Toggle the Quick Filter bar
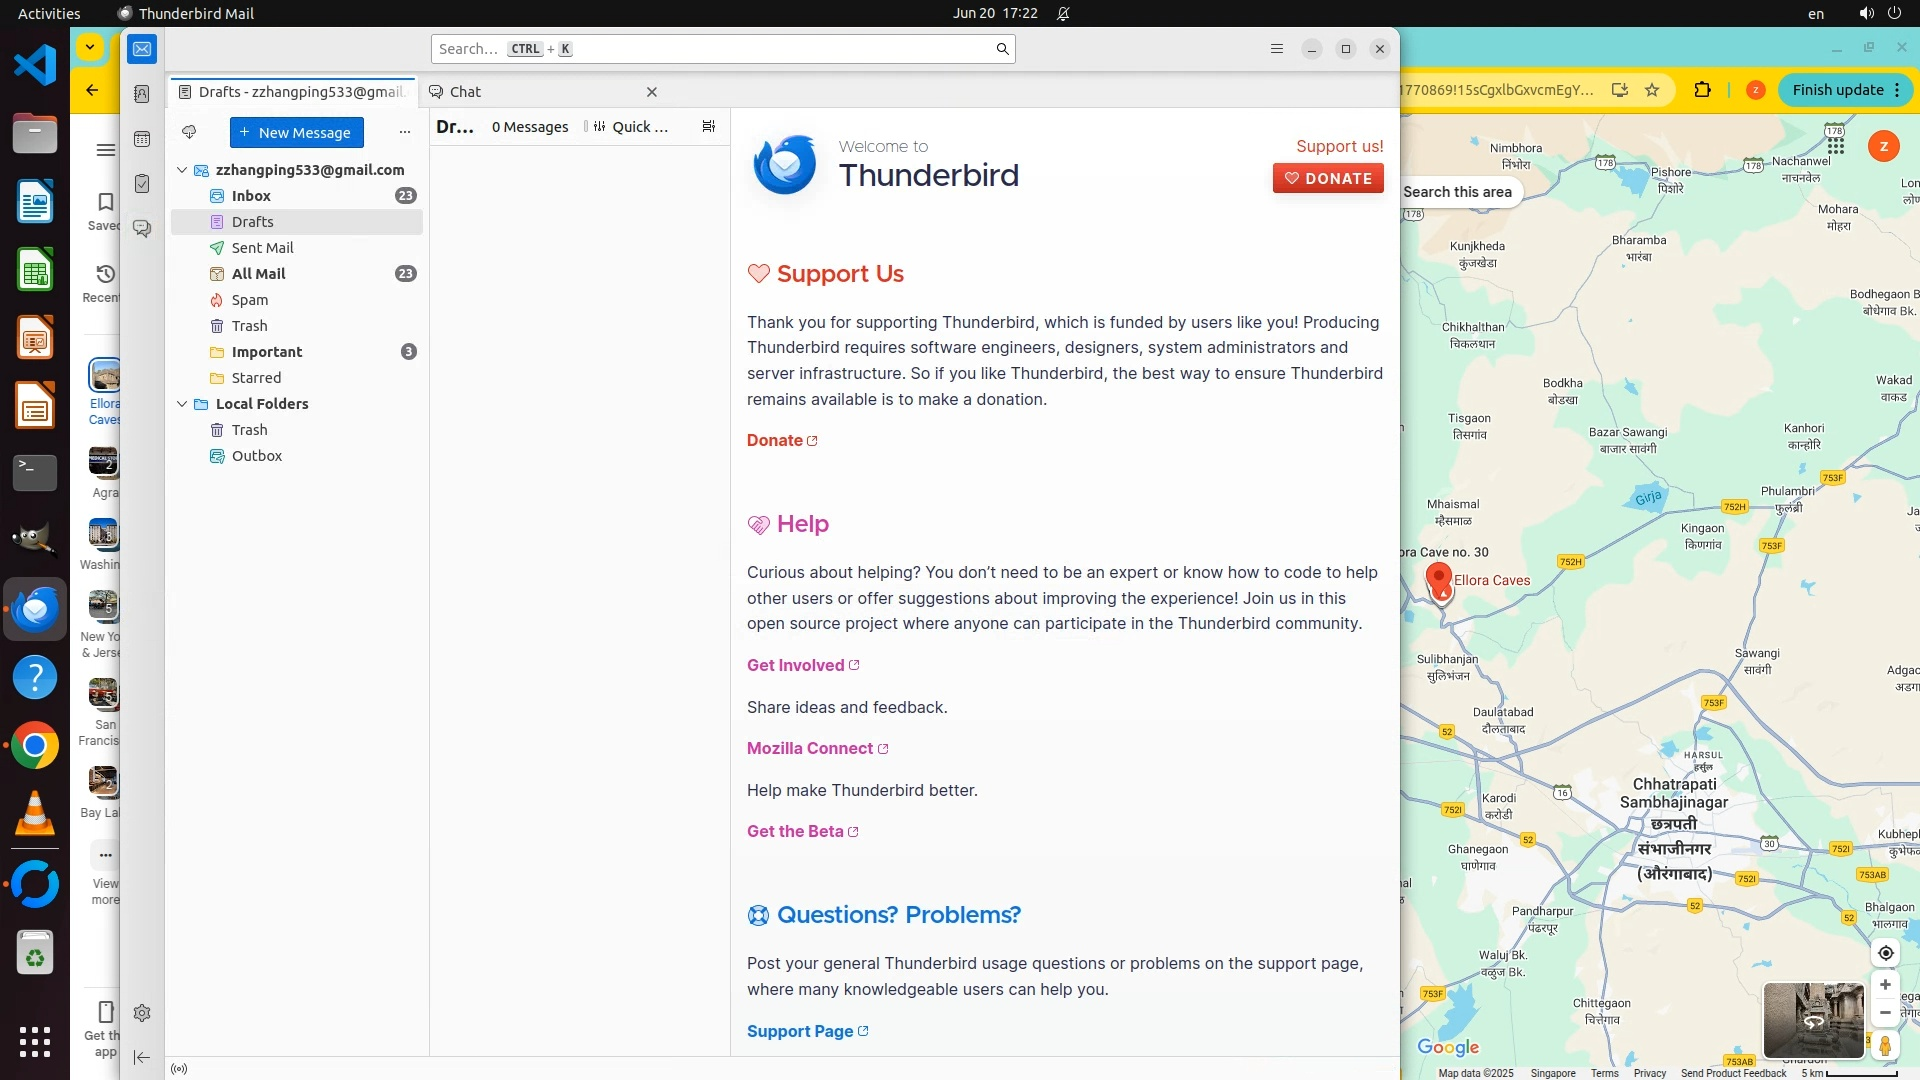The width and height of the screenshot is (1920, 1080). click(x=630, y=127)
